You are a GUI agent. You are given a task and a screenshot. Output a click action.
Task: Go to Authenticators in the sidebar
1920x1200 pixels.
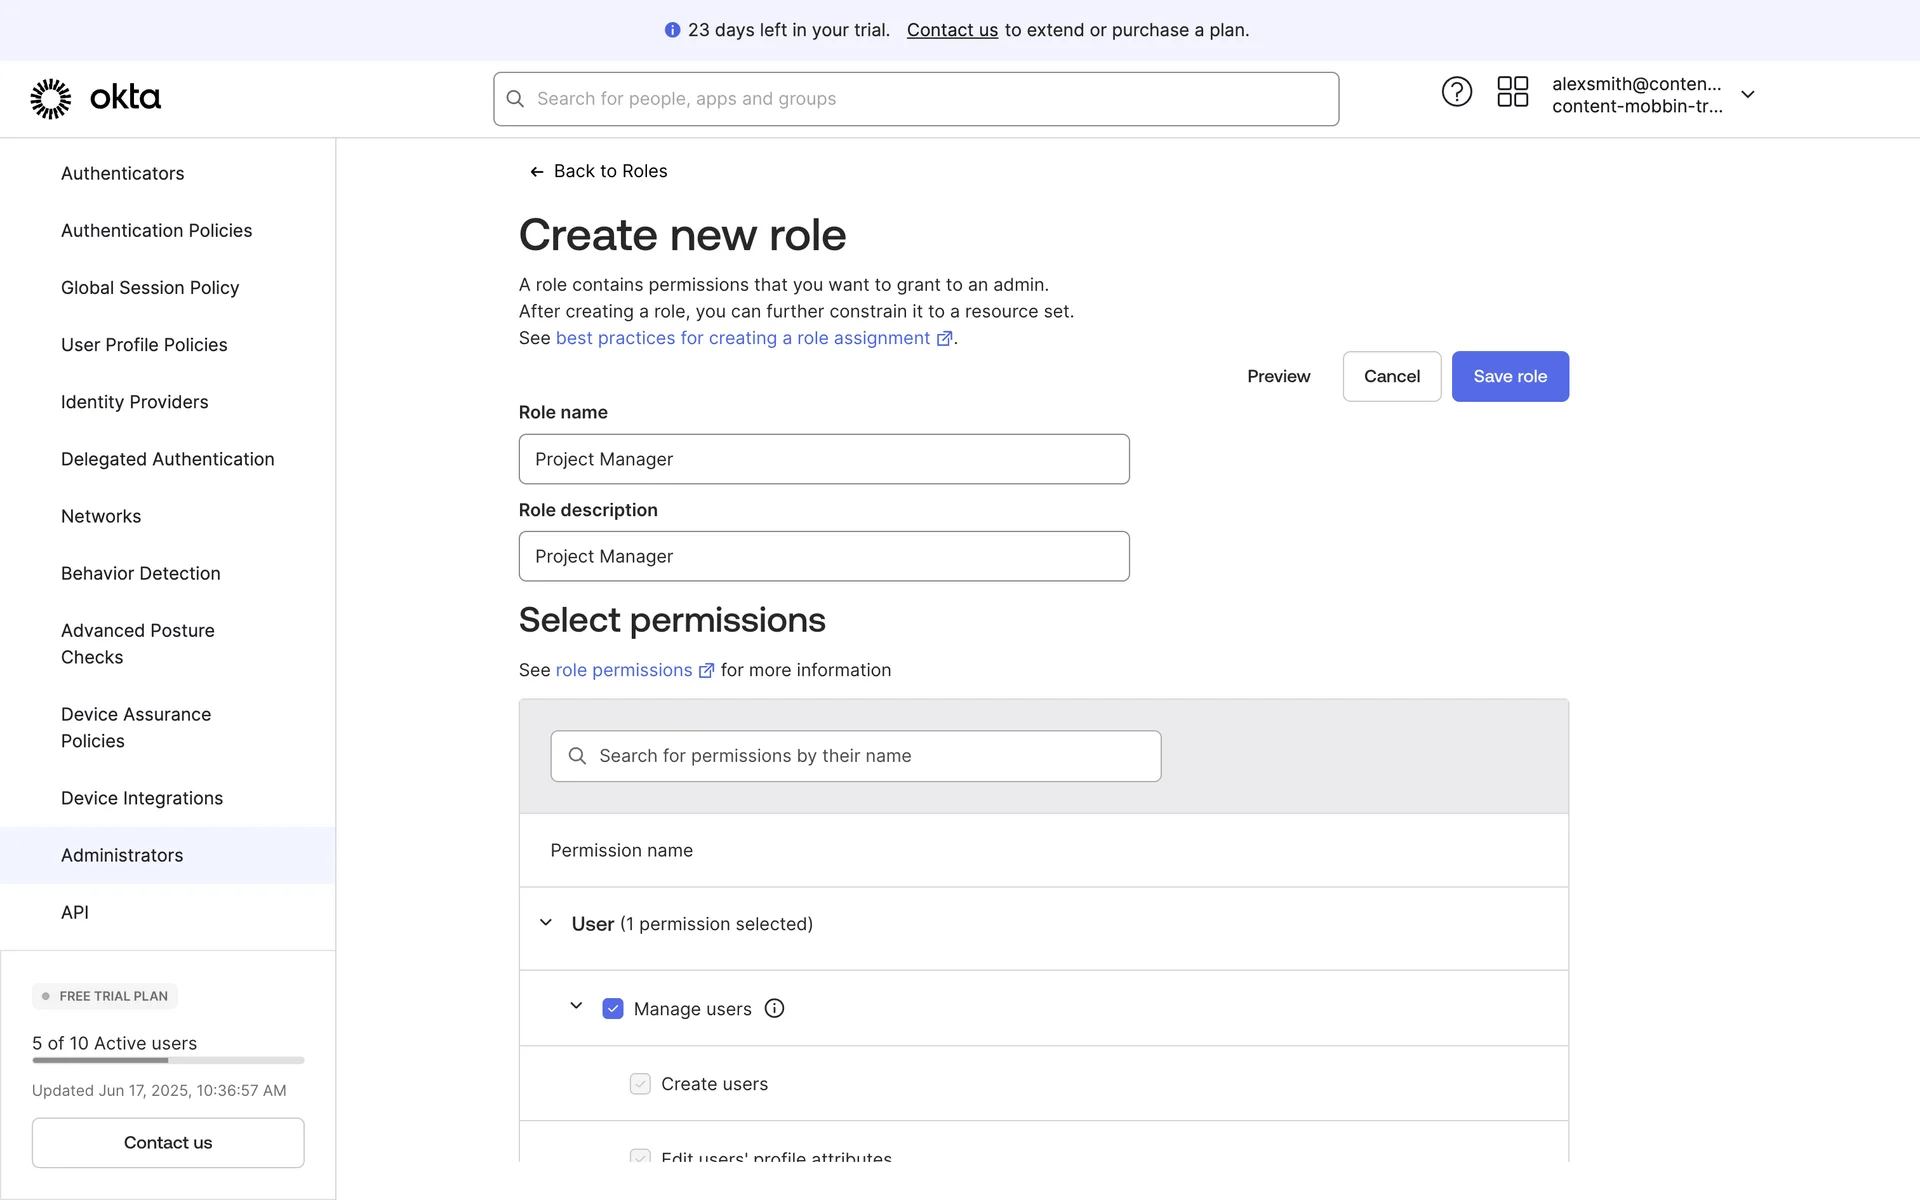(122, 173)
